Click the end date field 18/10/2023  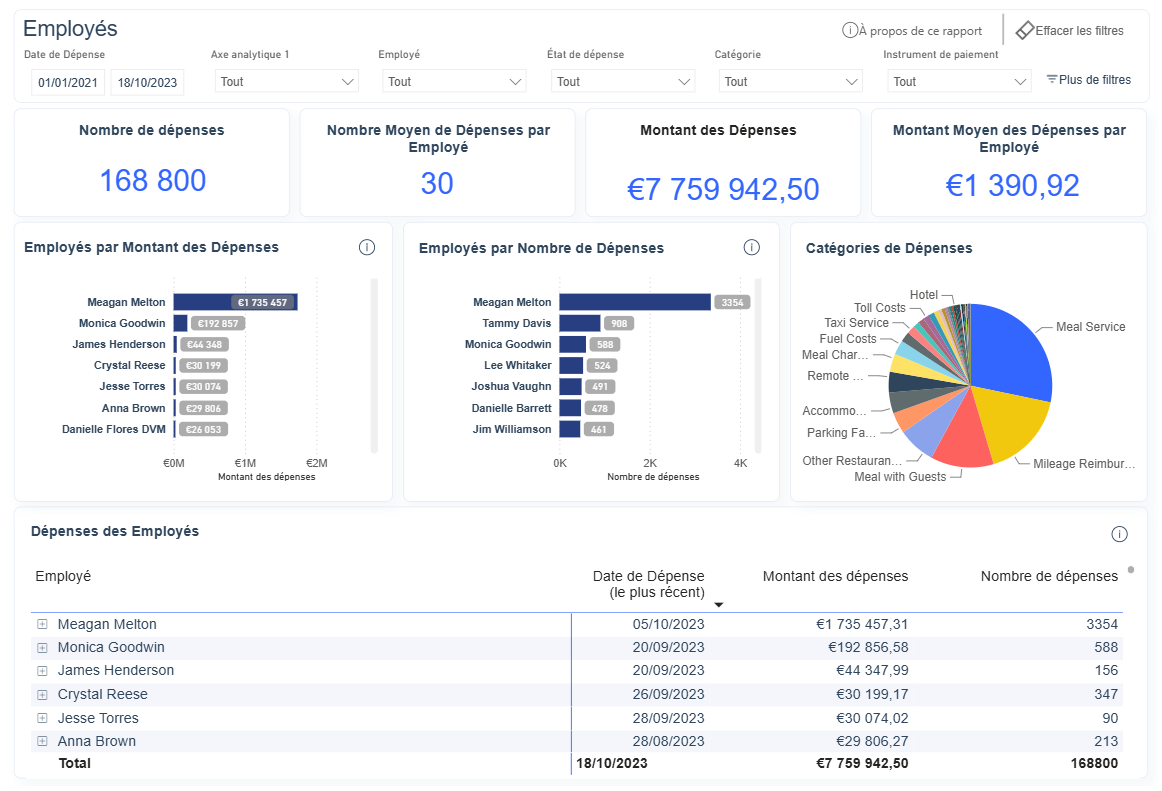(x=147, y=82)
